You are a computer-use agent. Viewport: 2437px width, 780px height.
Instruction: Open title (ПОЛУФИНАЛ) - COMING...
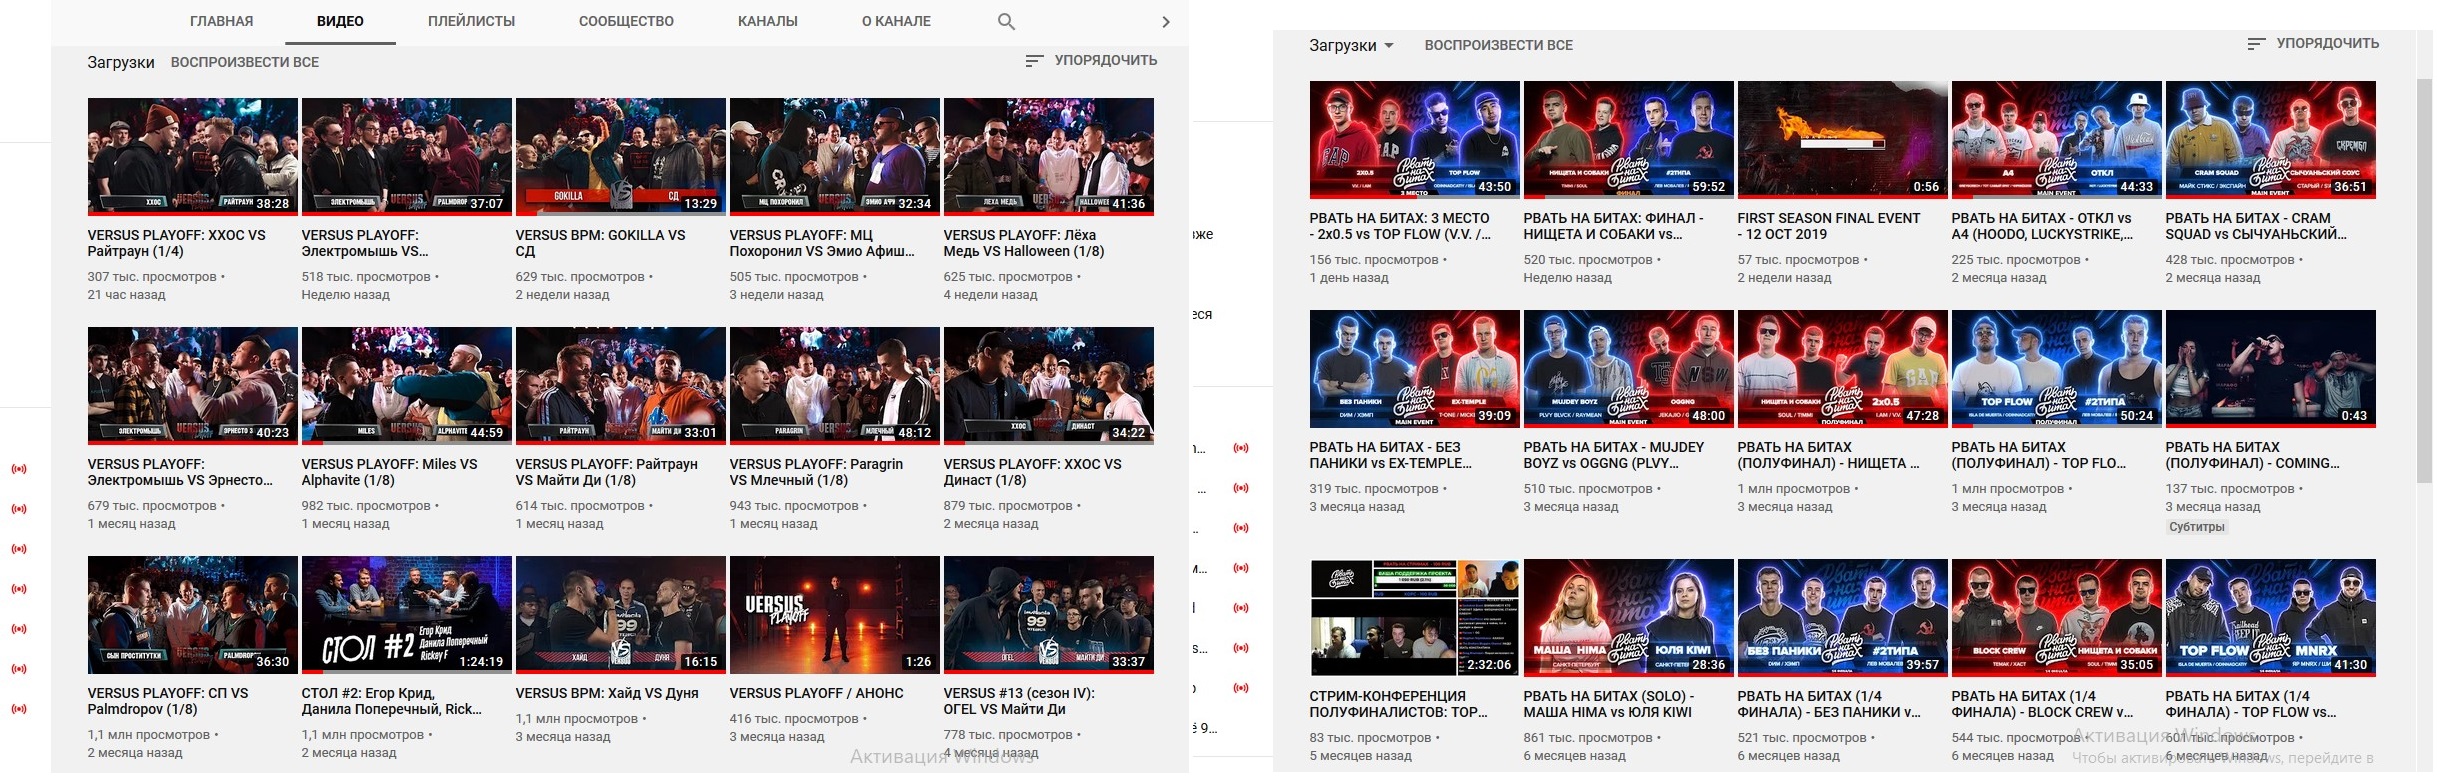pyautogui.click(x=2253, y=455)
